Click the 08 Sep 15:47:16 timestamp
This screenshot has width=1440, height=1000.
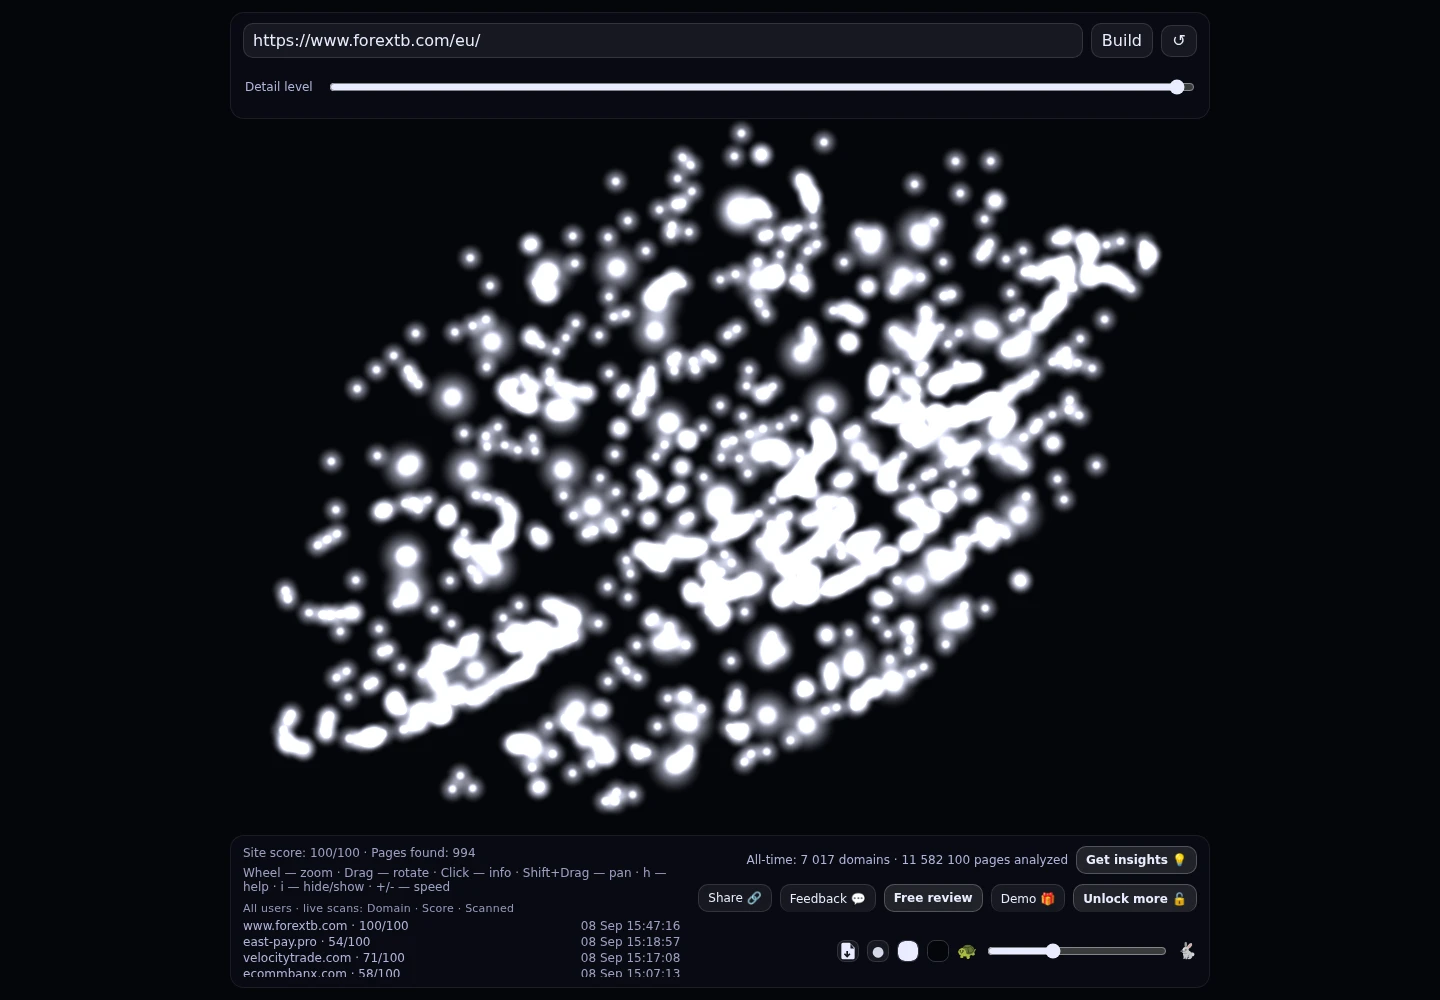click(630, 926)
